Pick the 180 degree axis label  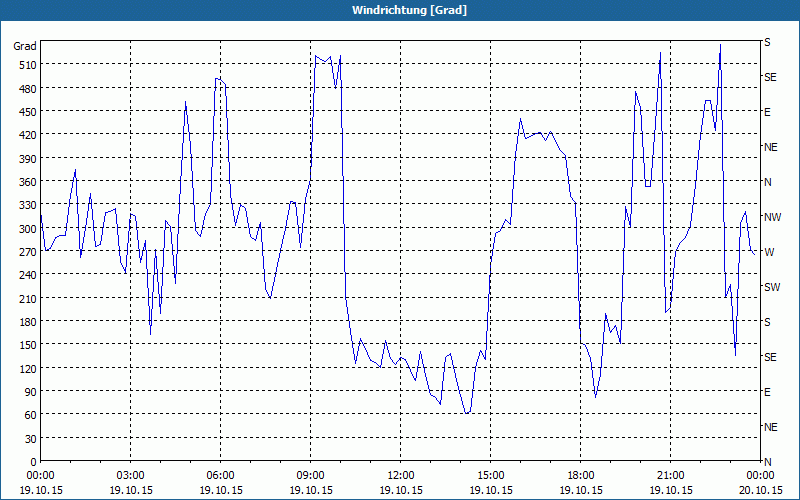[28, 322]
